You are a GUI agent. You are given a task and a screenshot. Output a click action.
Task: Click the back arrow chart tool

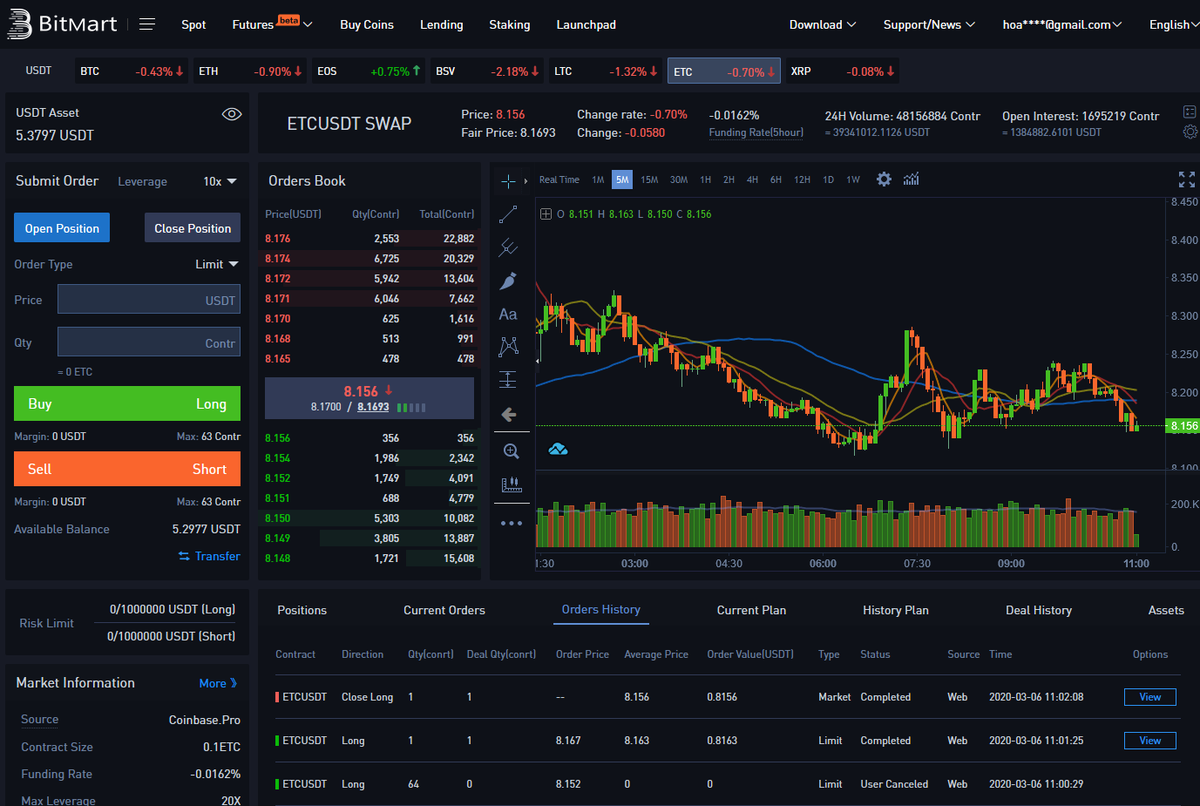point(508,414)
